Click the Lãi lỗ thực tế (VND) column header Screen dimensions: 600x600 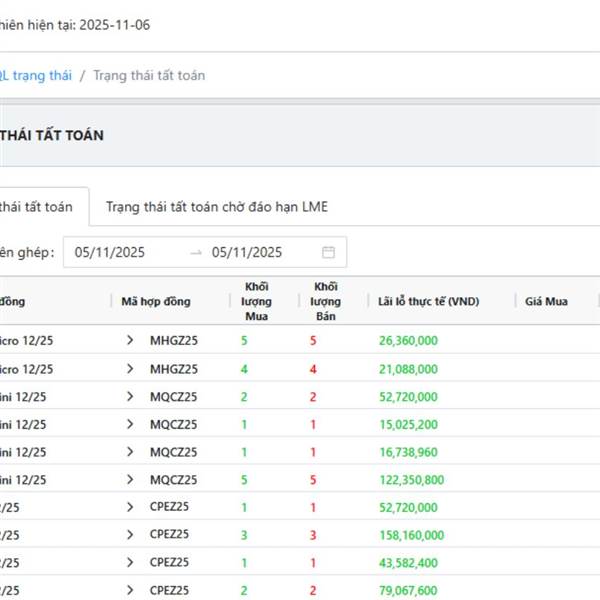pyautogui.click(x=427, y=302)
